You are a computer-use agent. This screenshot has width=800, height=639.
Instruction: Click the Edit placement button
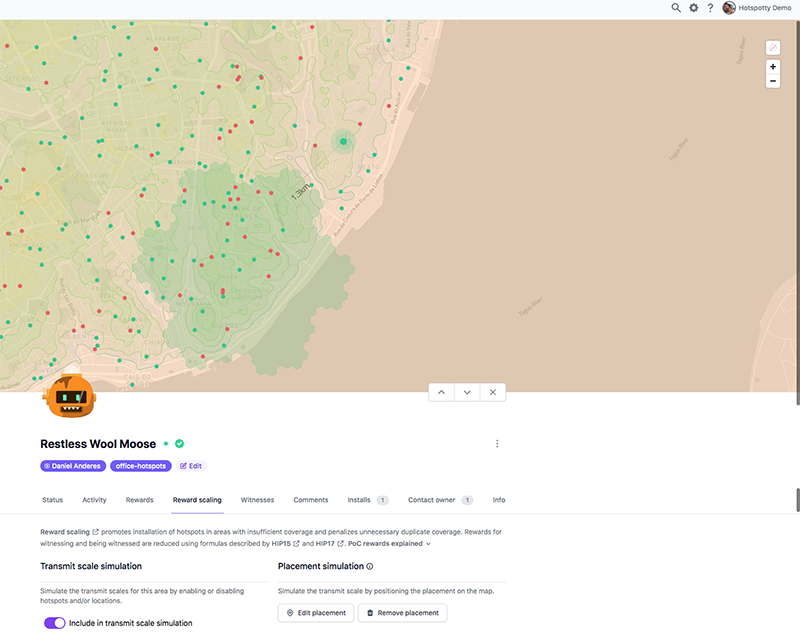[x=316, y=612]
